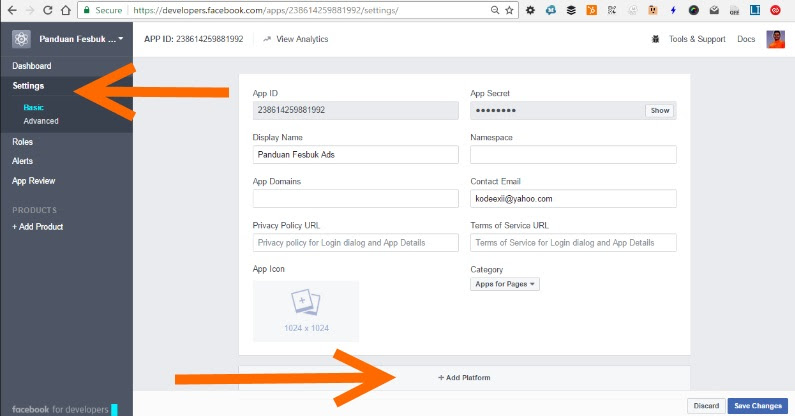The image size is (795, 416).
Task: Open the Apps for Pages category dropdown
Action: point(504,284)
